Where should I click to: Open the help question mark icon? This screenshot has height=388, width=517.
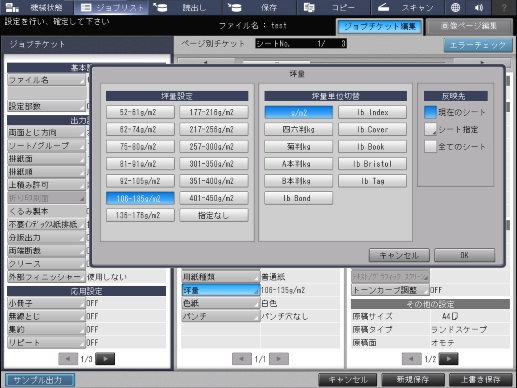(x=504, y=7)
